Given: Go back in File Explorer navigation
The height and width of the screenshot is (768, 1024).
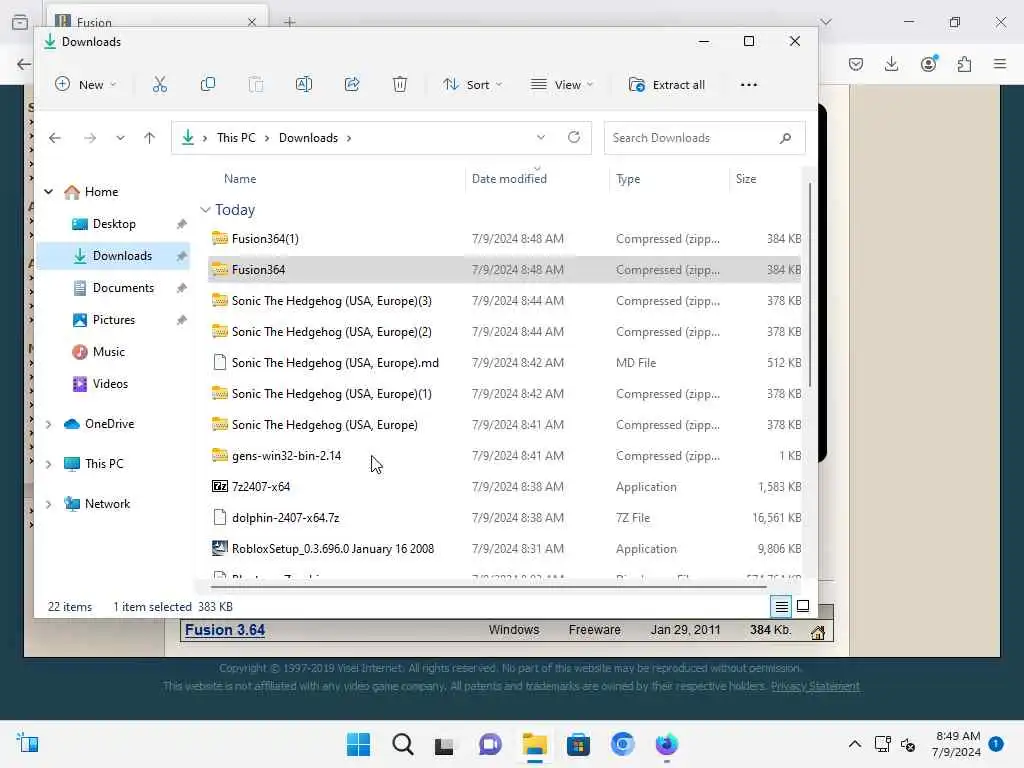Looking at the screenshot, I should [x=55, y=138].
